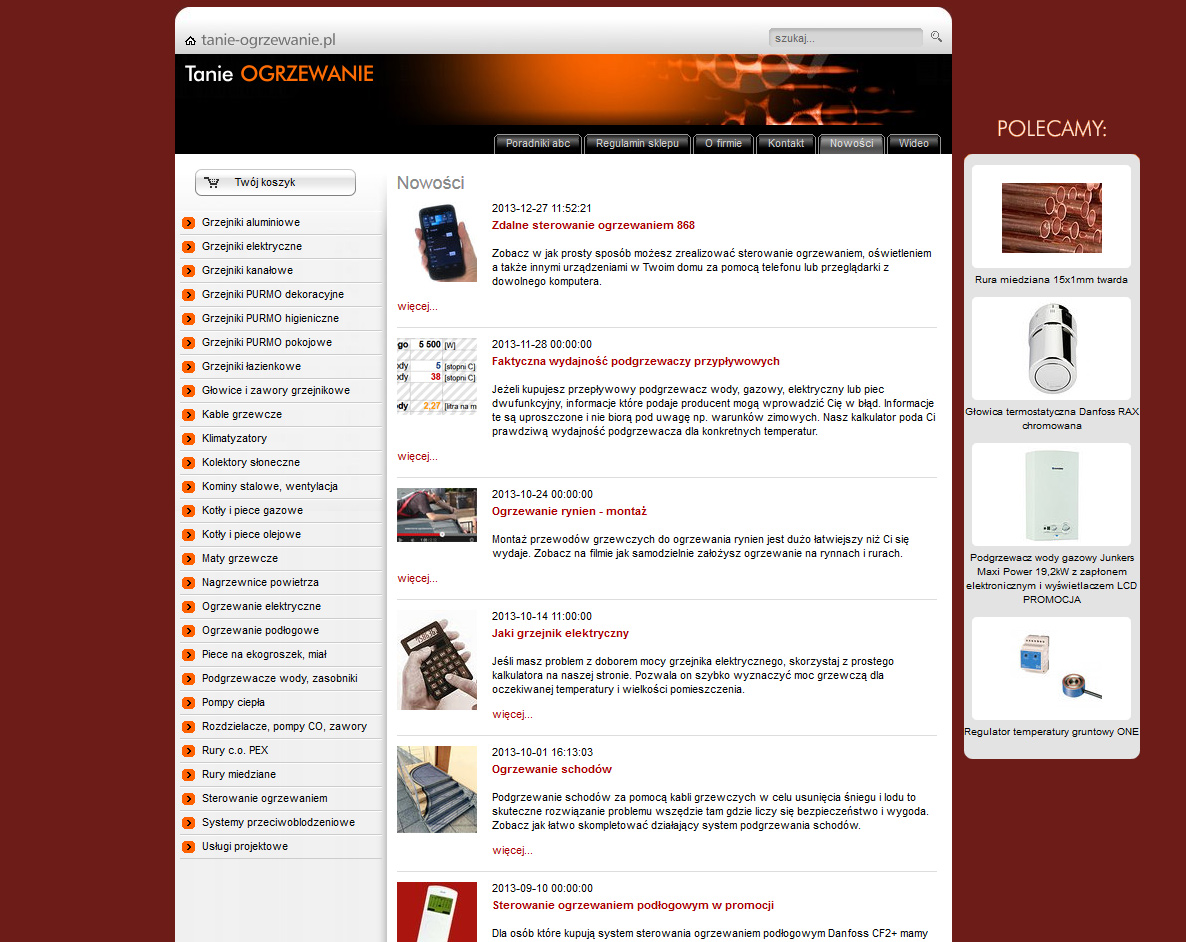This screenshot has width=1186, height=942.
Task: Select the Kable grzewcze category
Action: coord(242,415)
